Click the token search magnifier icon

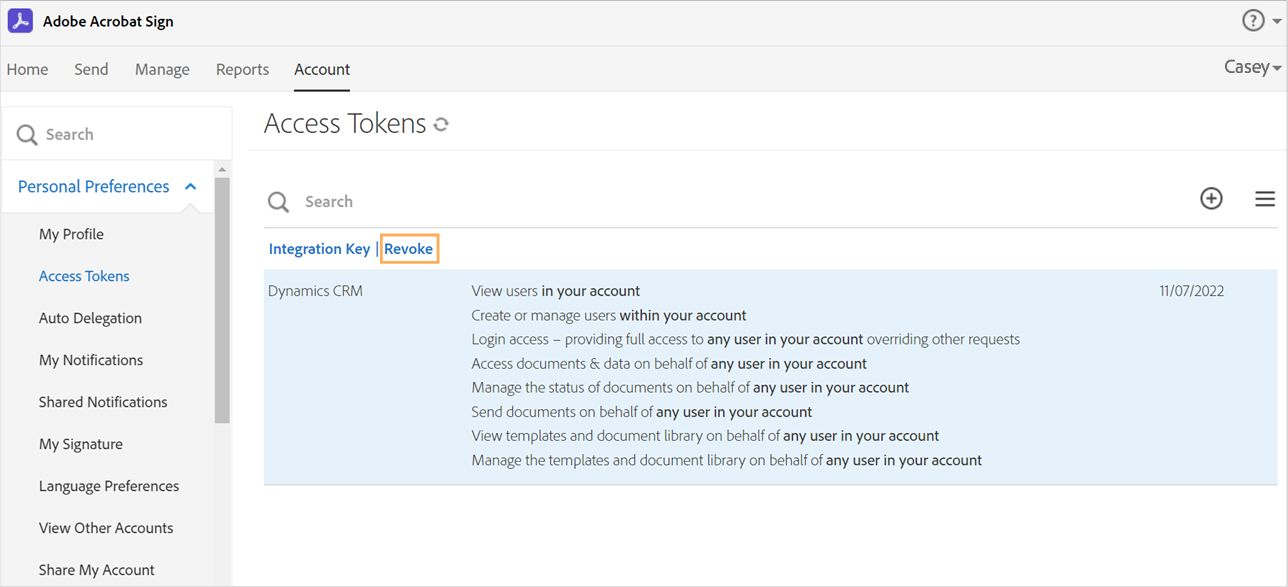click(x=278, y=202)
